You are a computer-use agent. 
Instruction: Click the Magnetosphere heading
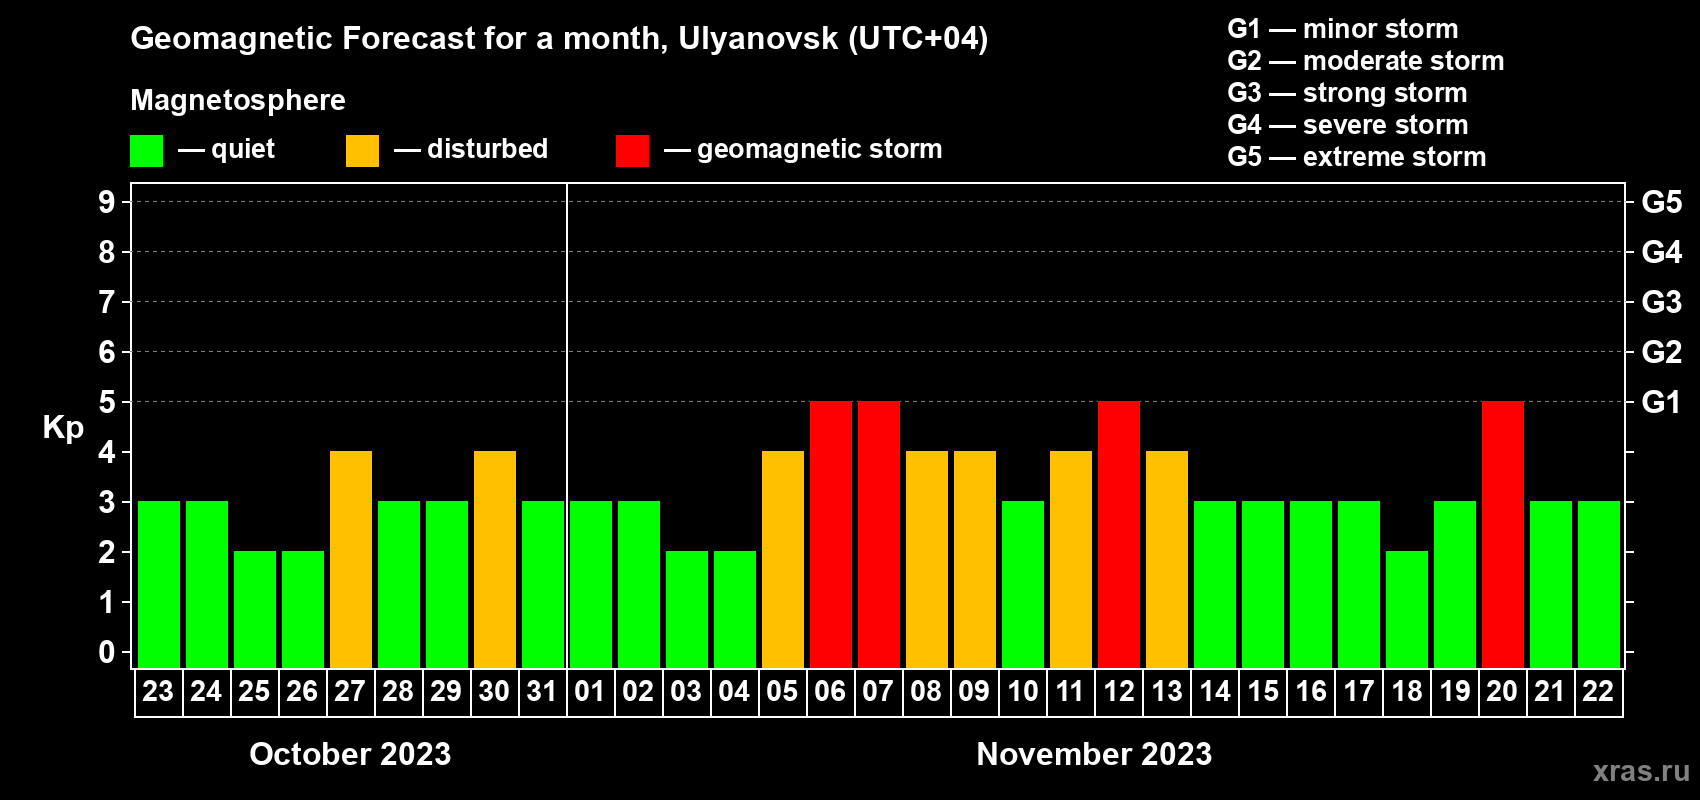pos(238,101)
